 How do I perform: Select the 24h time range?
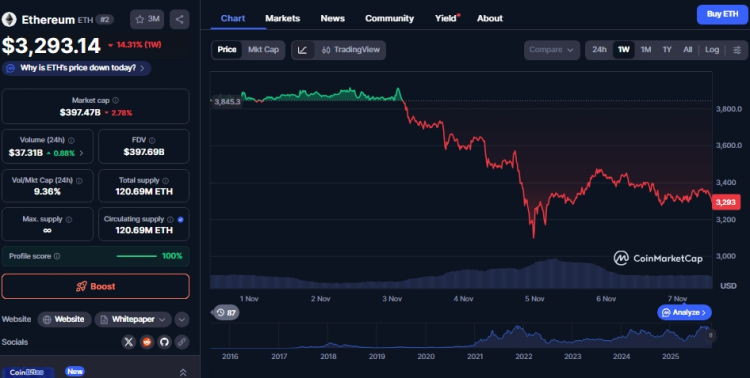click(599, 50)
